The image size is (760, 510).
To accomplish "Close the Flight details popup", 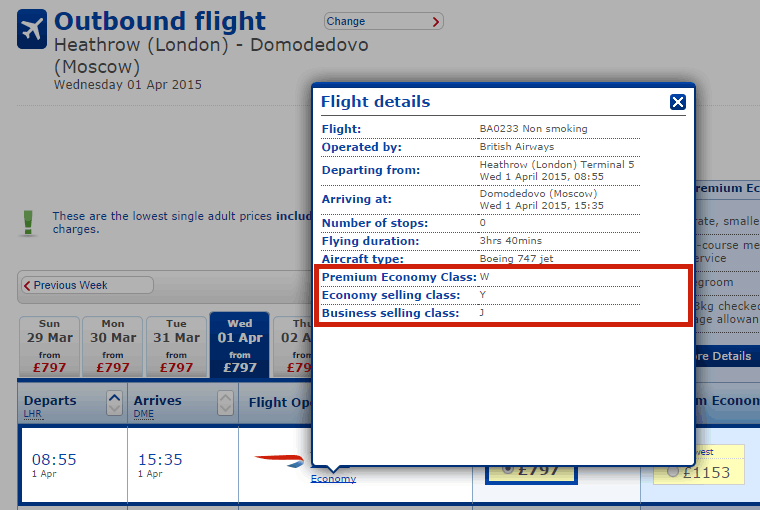I will point(678,102).
